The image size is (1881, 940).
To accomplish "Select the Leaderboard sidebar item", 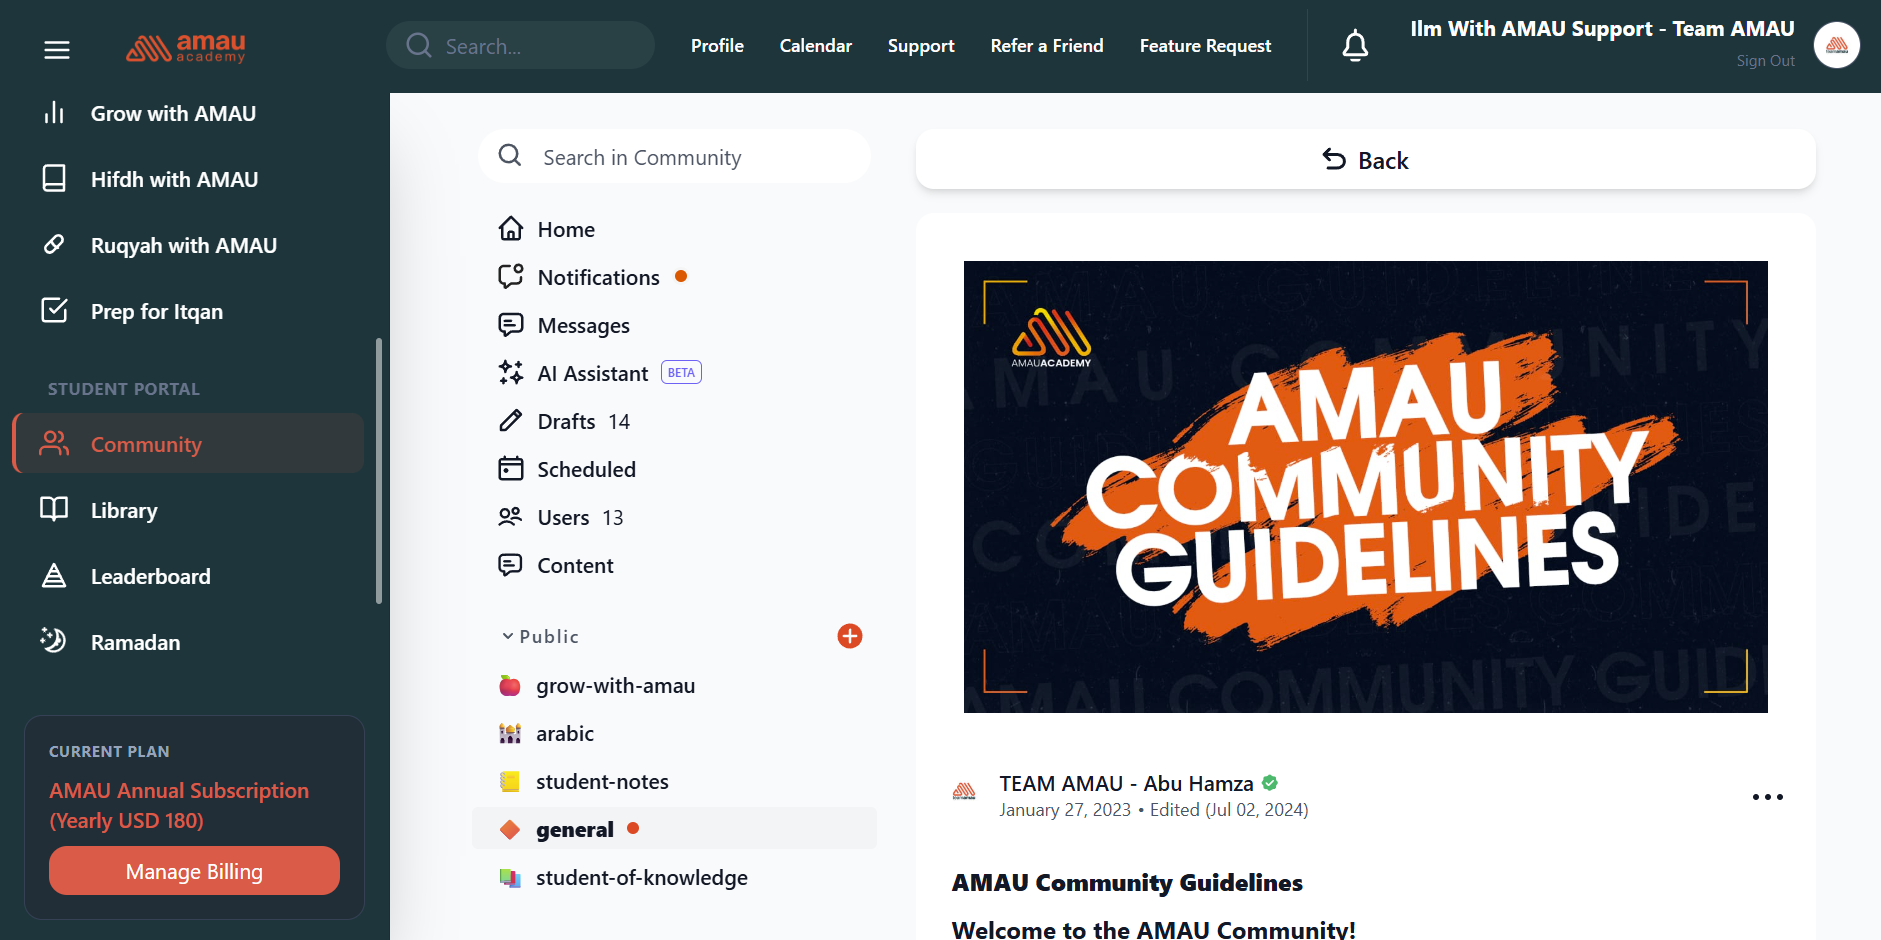I will [150, 576].
